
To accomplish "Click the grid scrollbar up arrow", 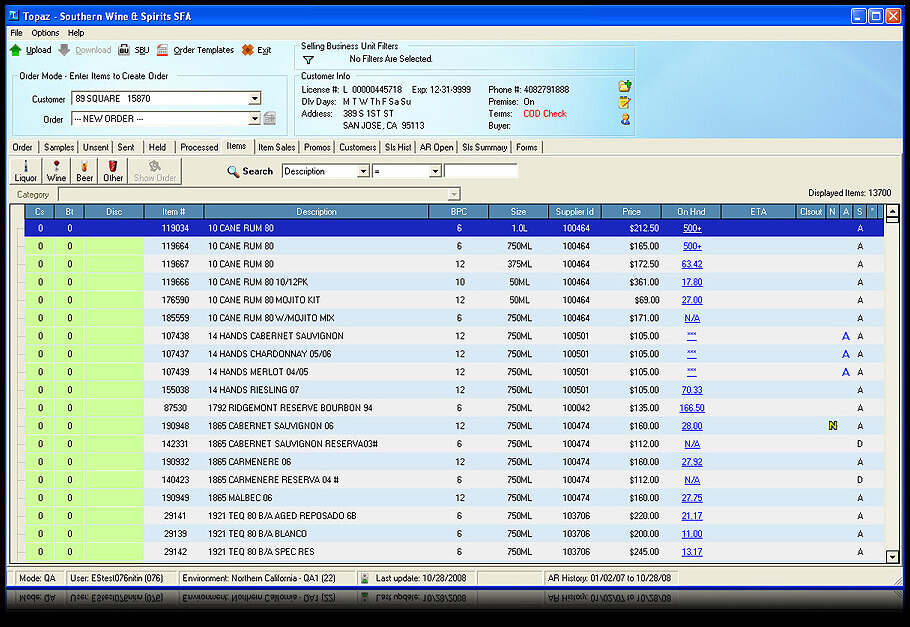I will (x=893, y=211).
